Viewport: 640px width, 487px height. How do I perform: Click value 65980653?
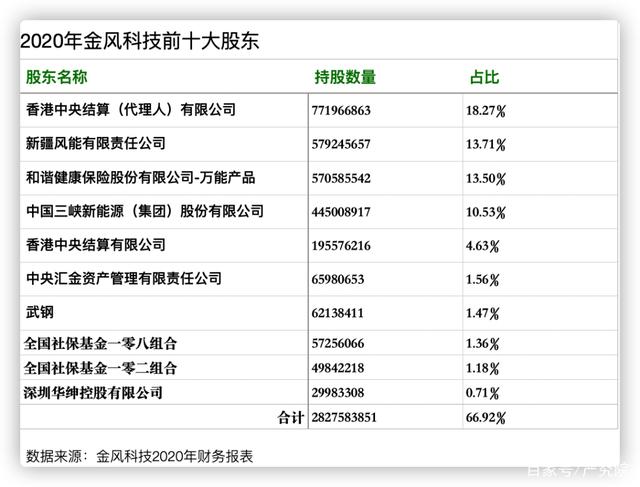(338, 280)
